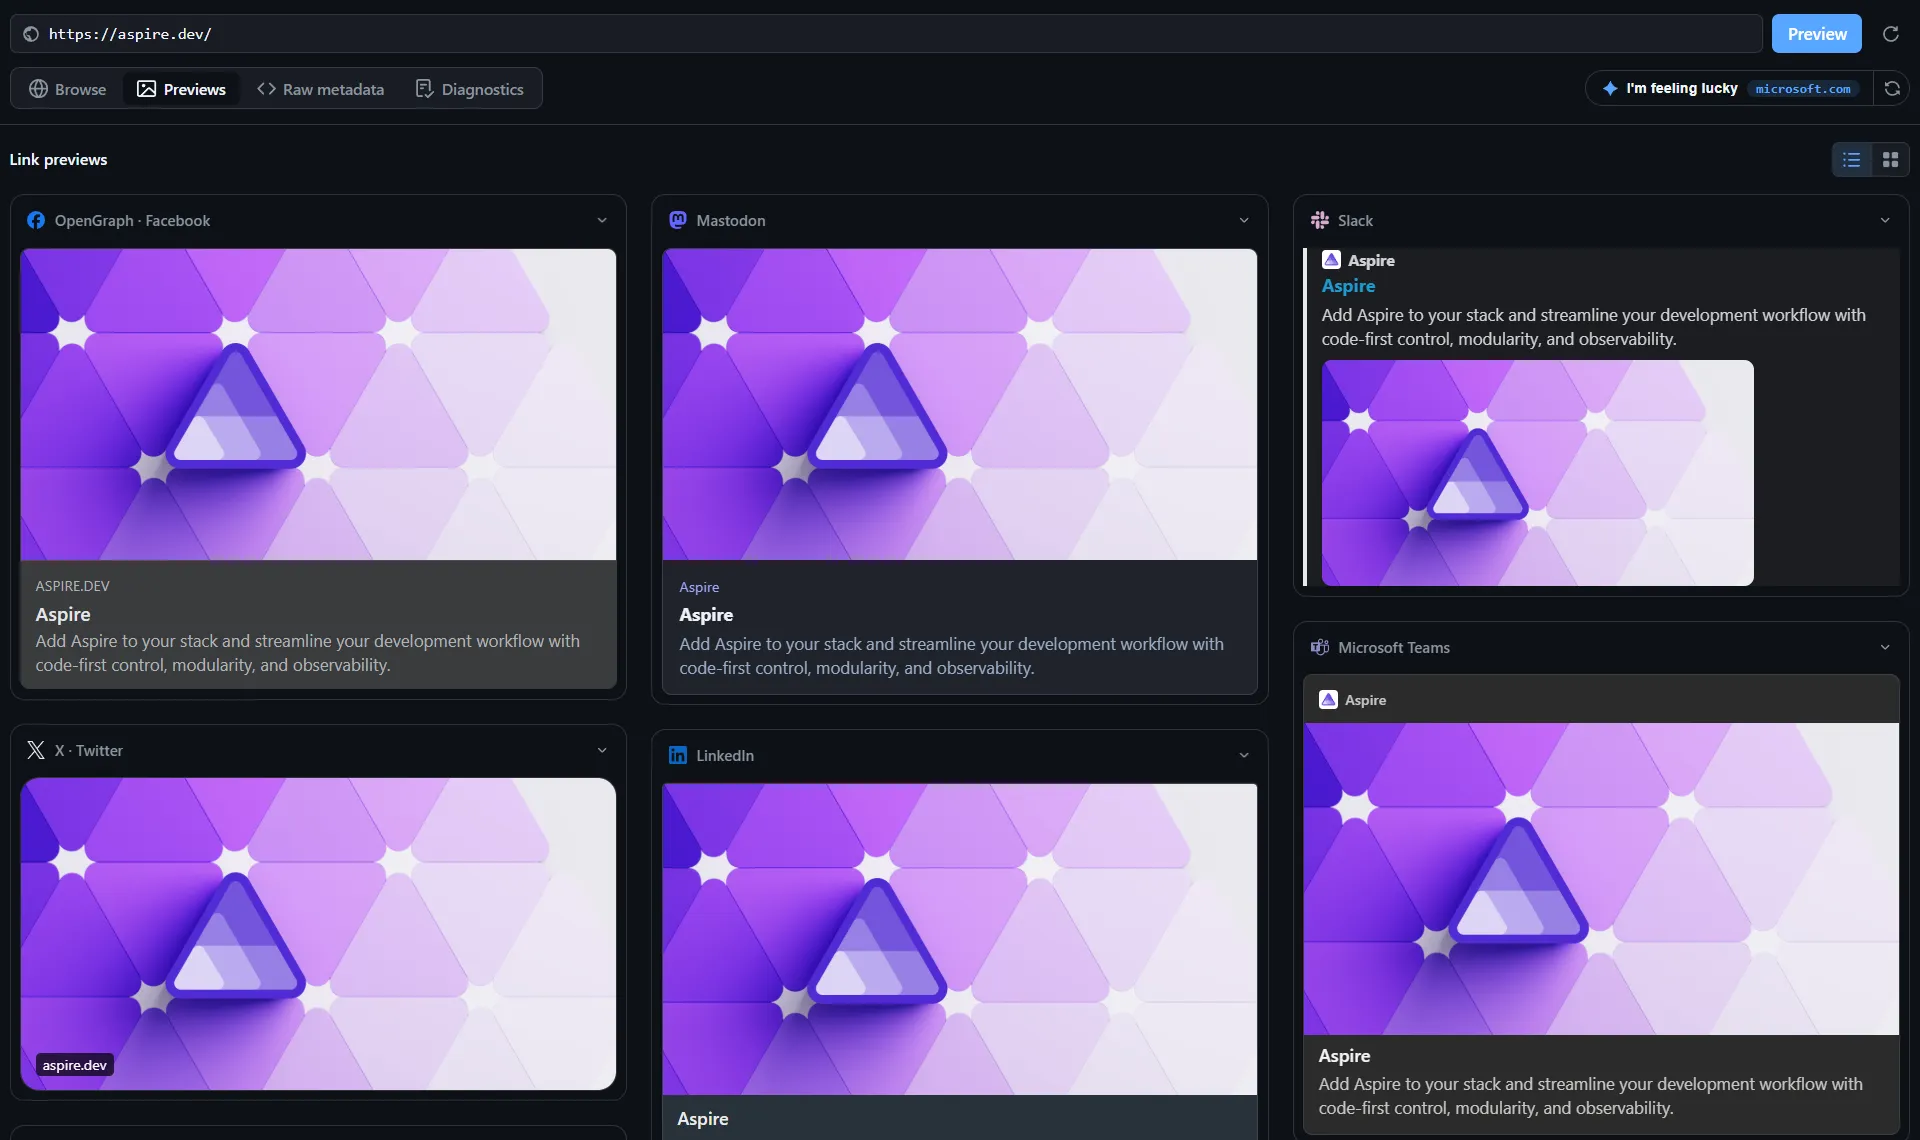Screen dimensions: 1920x1140
Task: Click the Mastodon card description text
Action: tap(951, 656)
